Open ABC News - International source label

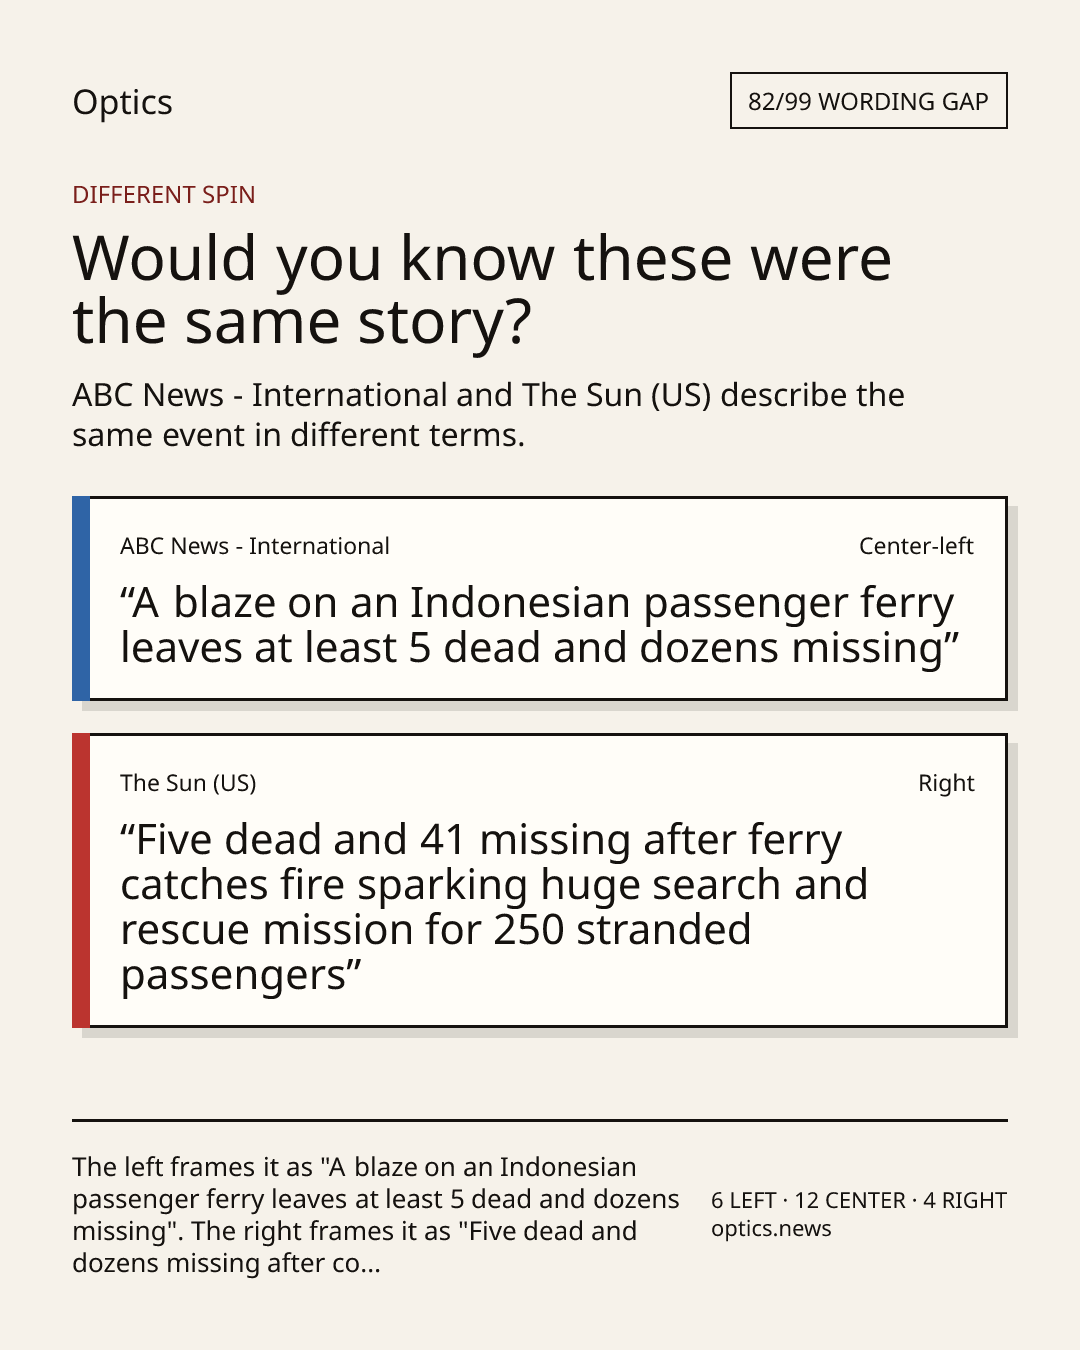[255, 546]
